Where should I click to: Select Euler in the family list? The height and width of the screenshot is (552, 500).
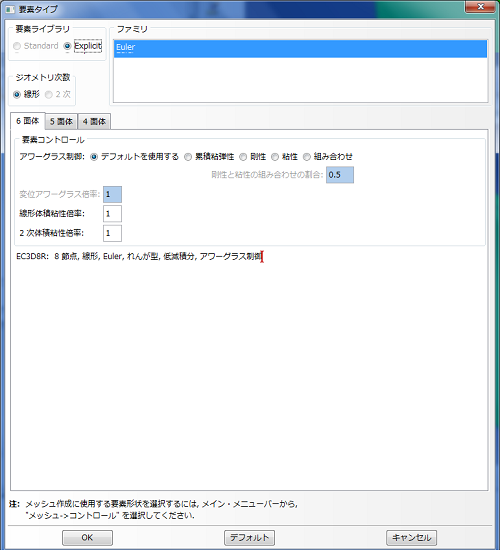(300, 48)
